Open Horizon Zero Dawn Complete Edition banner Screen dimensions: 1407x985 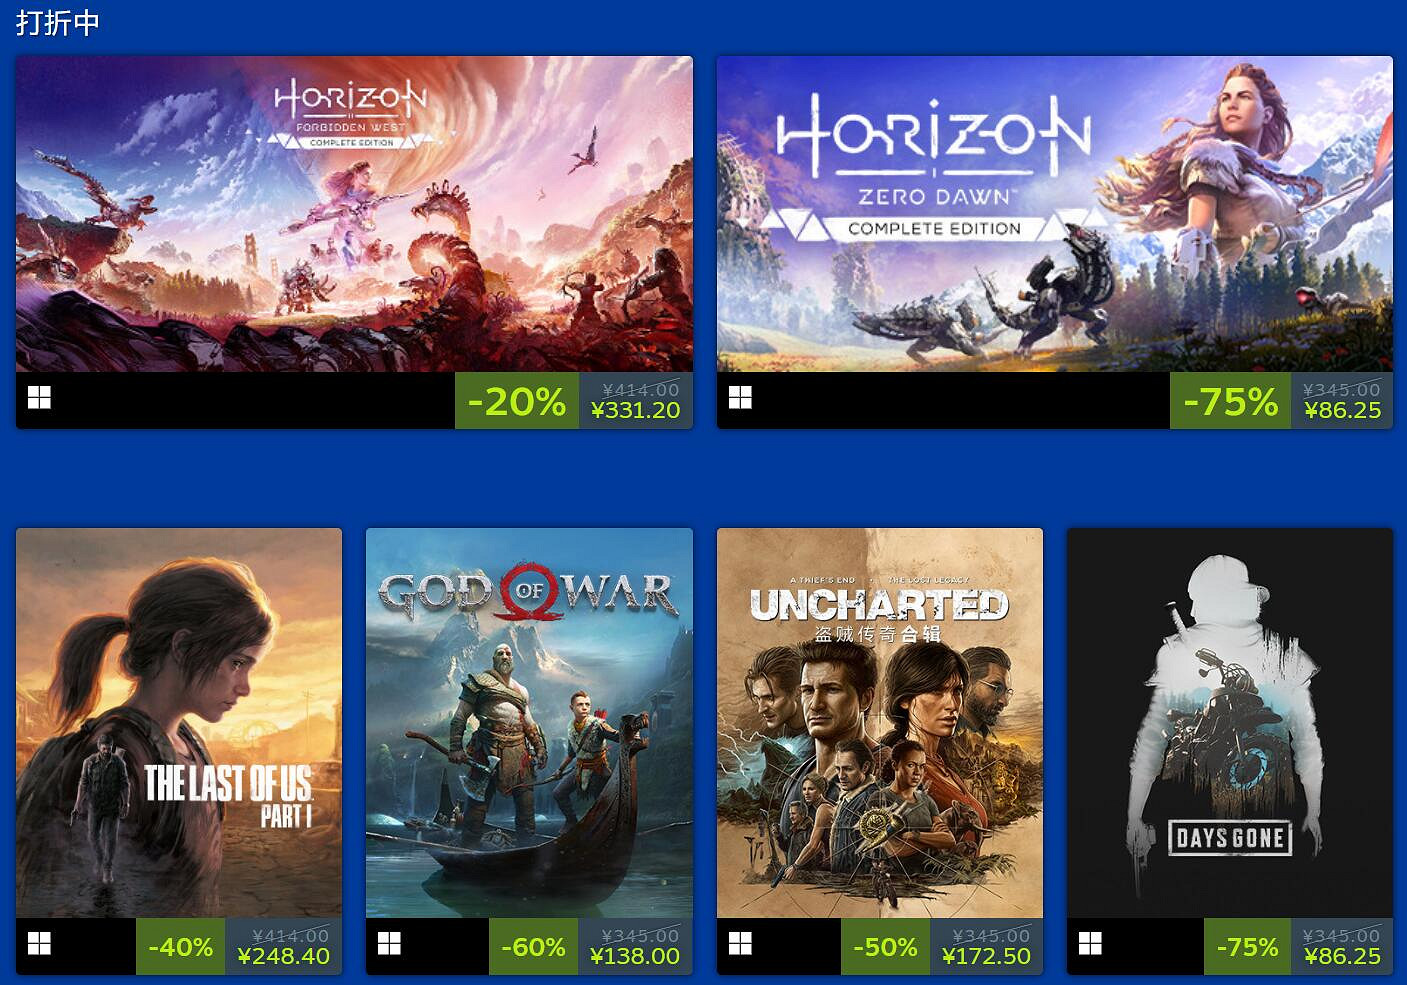click(x=1055, y=214)
